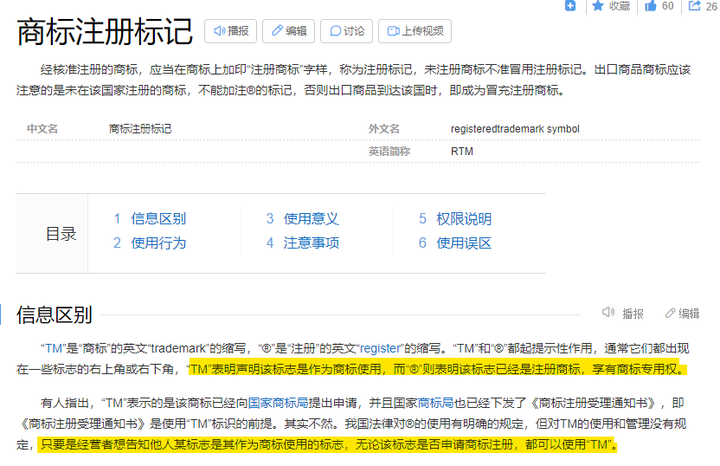This screenshot has width=720, height=466.
Task: Open the 国家商标局 hyperlink
Action: click(278, 403)
